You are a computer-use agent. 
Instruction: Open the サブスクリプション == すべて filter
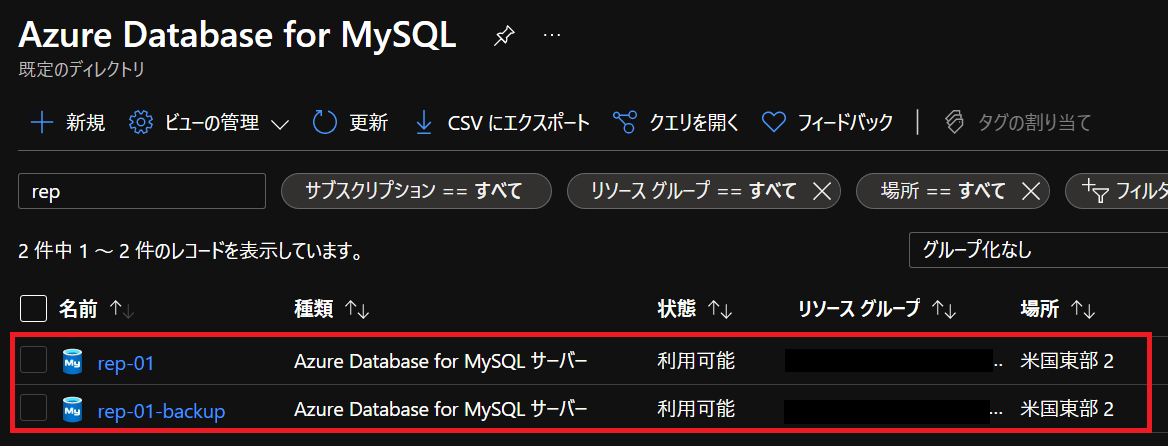[416, 191]
